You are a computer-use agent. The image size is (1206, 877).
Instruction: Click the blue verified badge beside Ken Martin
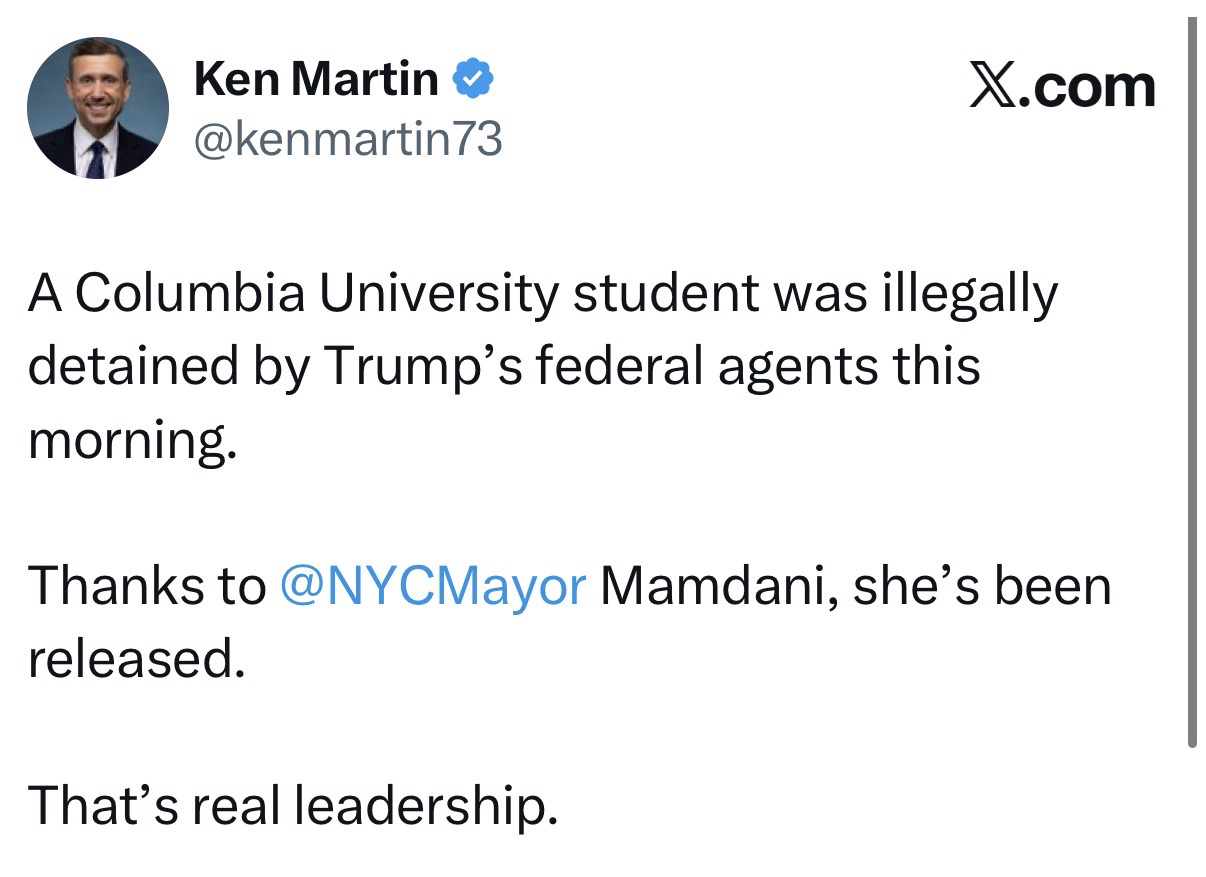(x=471, y=79)
